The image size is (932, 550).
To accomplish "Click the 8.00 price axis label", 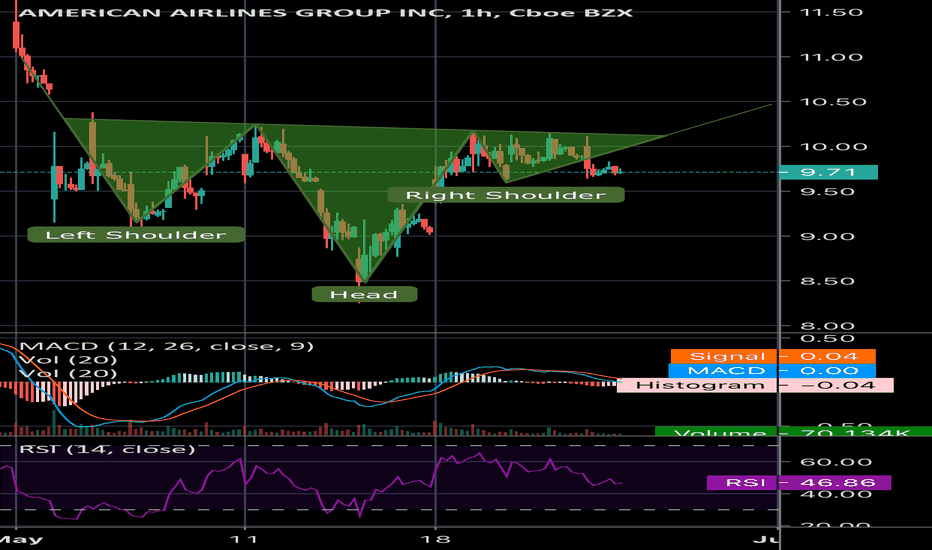I will click(x=827, y=325).
